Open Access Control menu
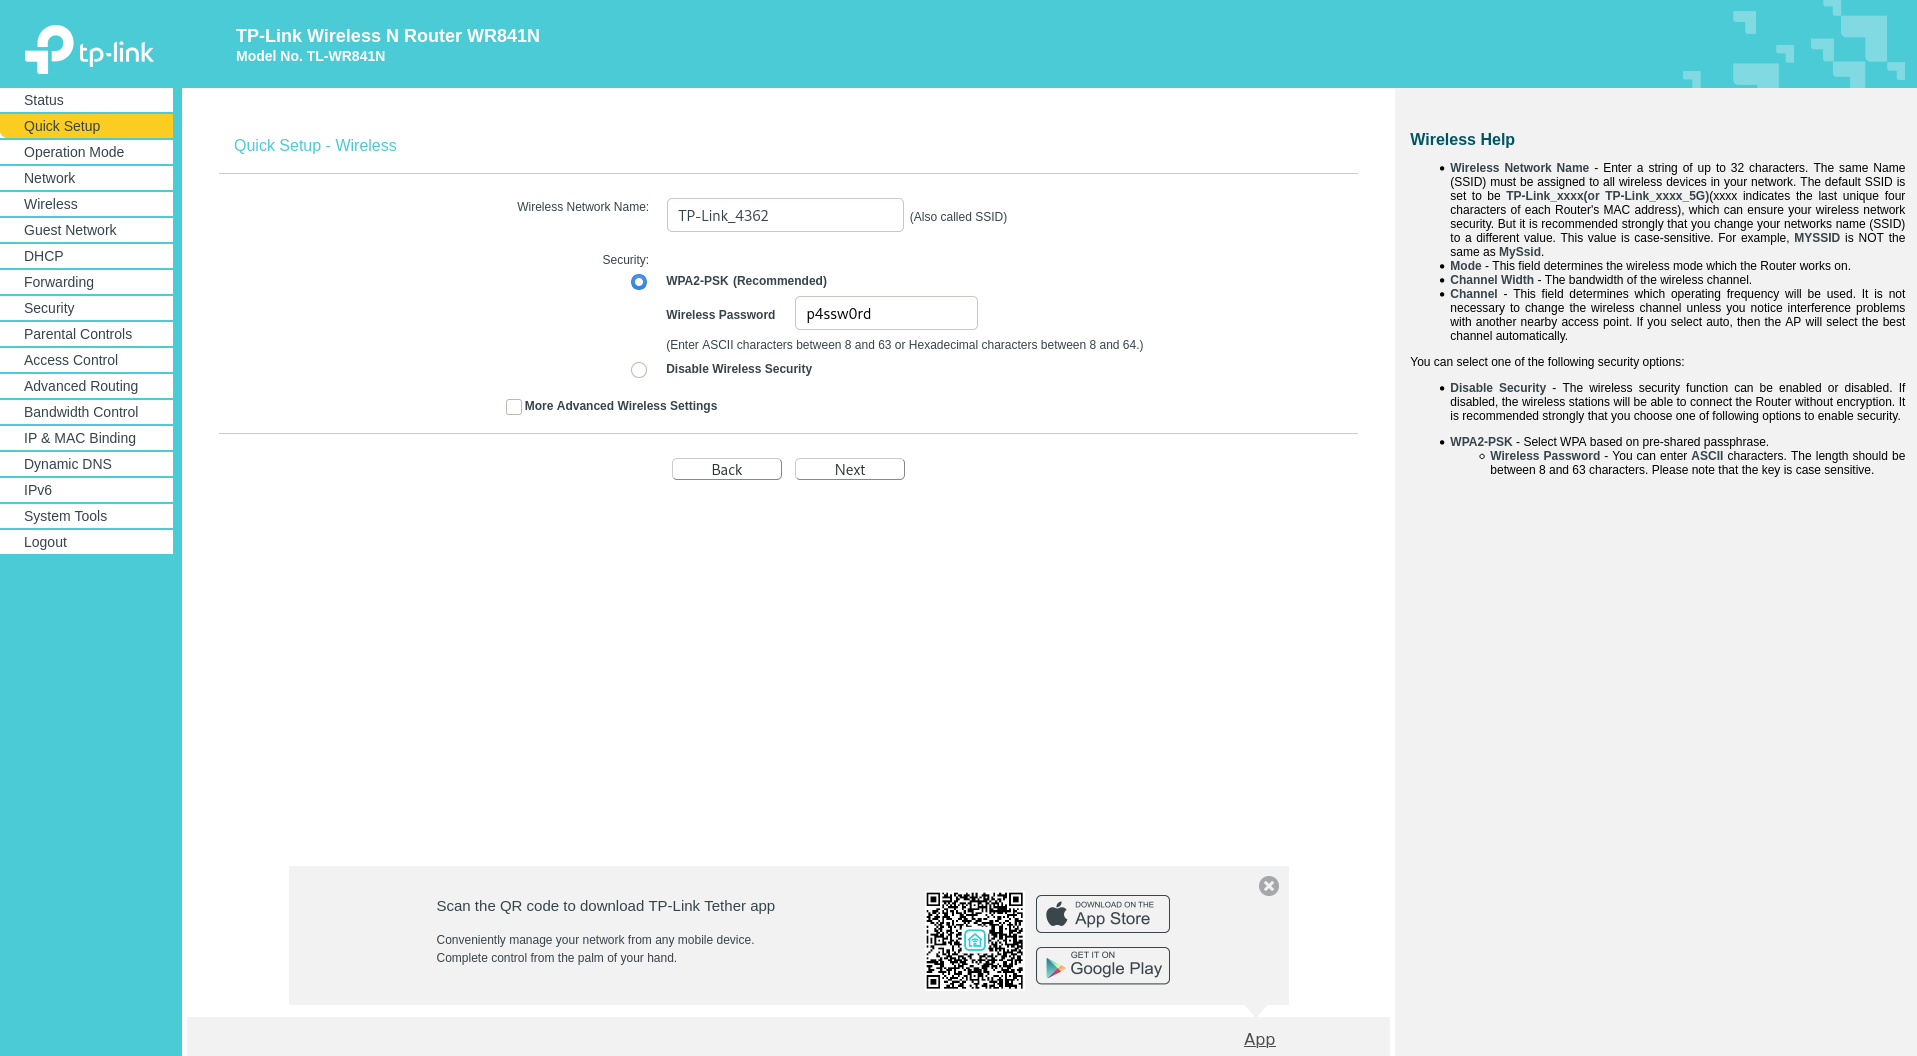This screenshot has height=1056, width=1917. 87,360
